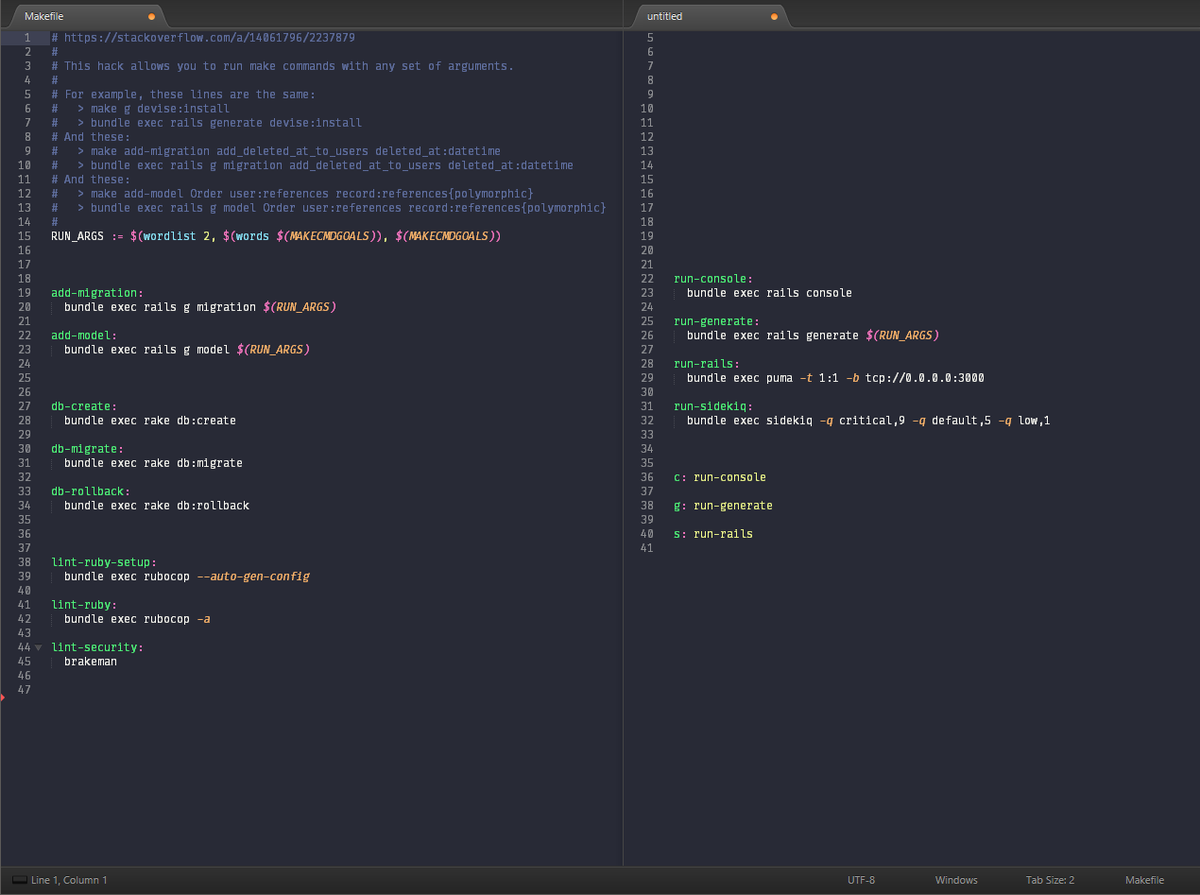Click the 'For example, these lines are the same' comment

(183, 94)
